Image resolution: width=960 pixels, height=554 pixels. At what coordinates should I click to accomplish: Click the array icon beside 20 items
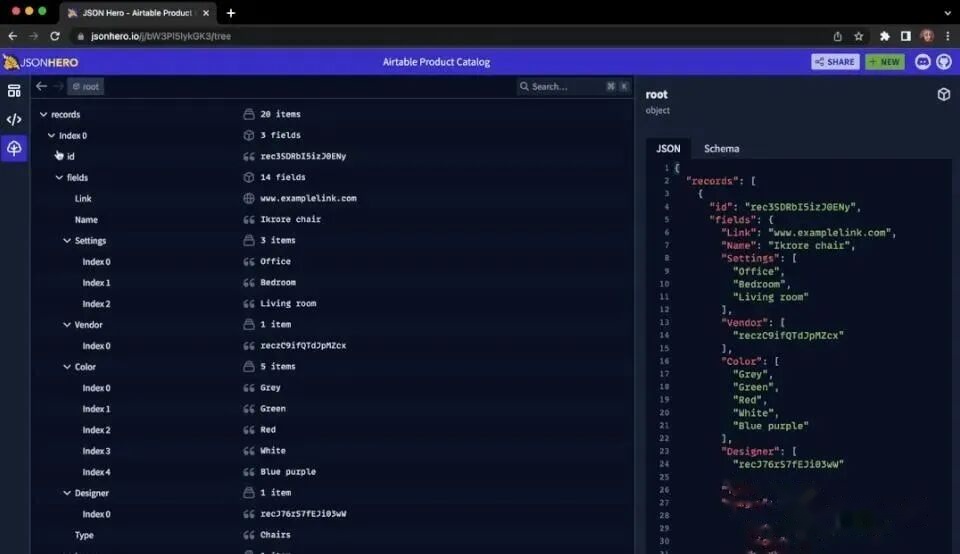pos(249,114)
